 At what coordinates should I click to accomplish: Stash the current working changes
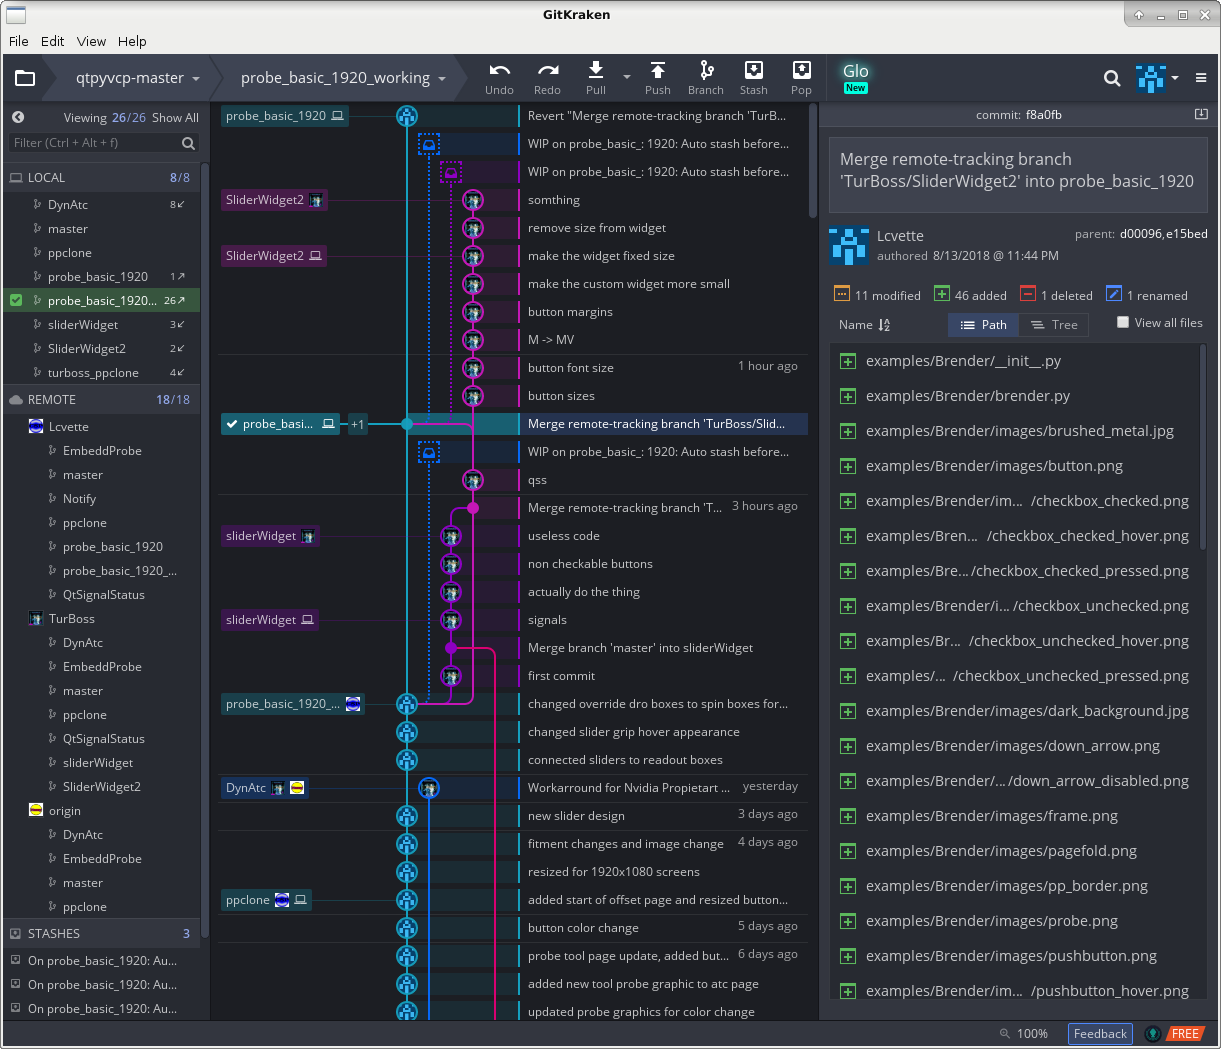pos(754,78)
